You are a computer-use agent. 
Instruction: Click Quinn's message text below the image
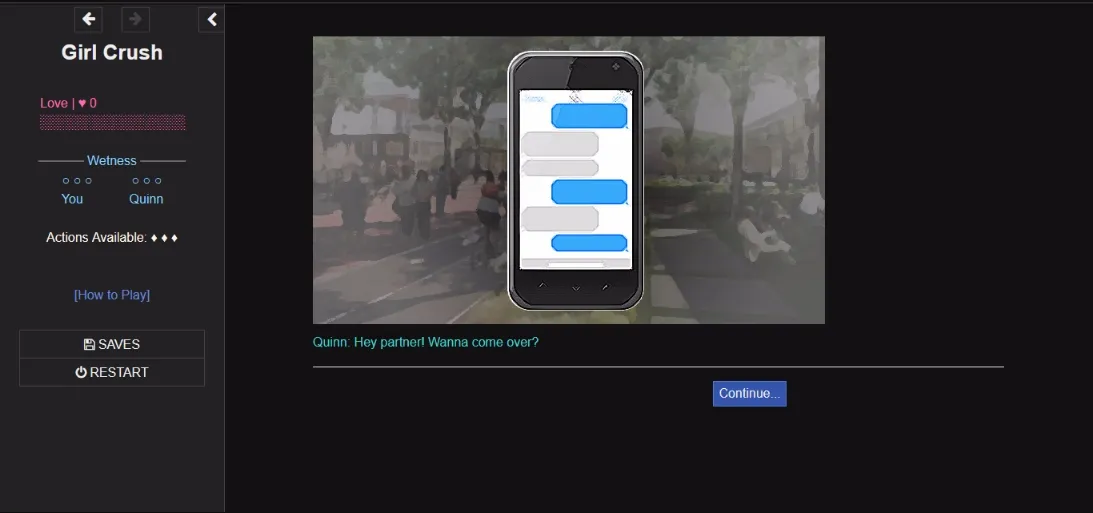point(426,342)
